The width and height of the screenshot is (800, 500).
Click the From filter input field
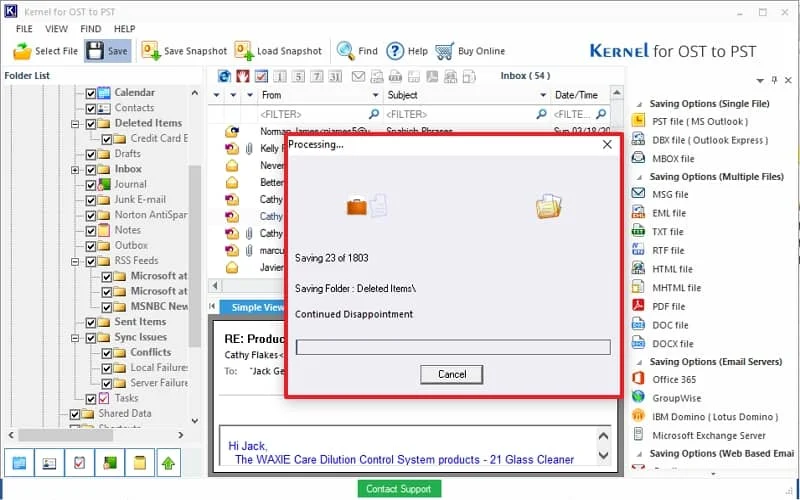coord(319,114)
